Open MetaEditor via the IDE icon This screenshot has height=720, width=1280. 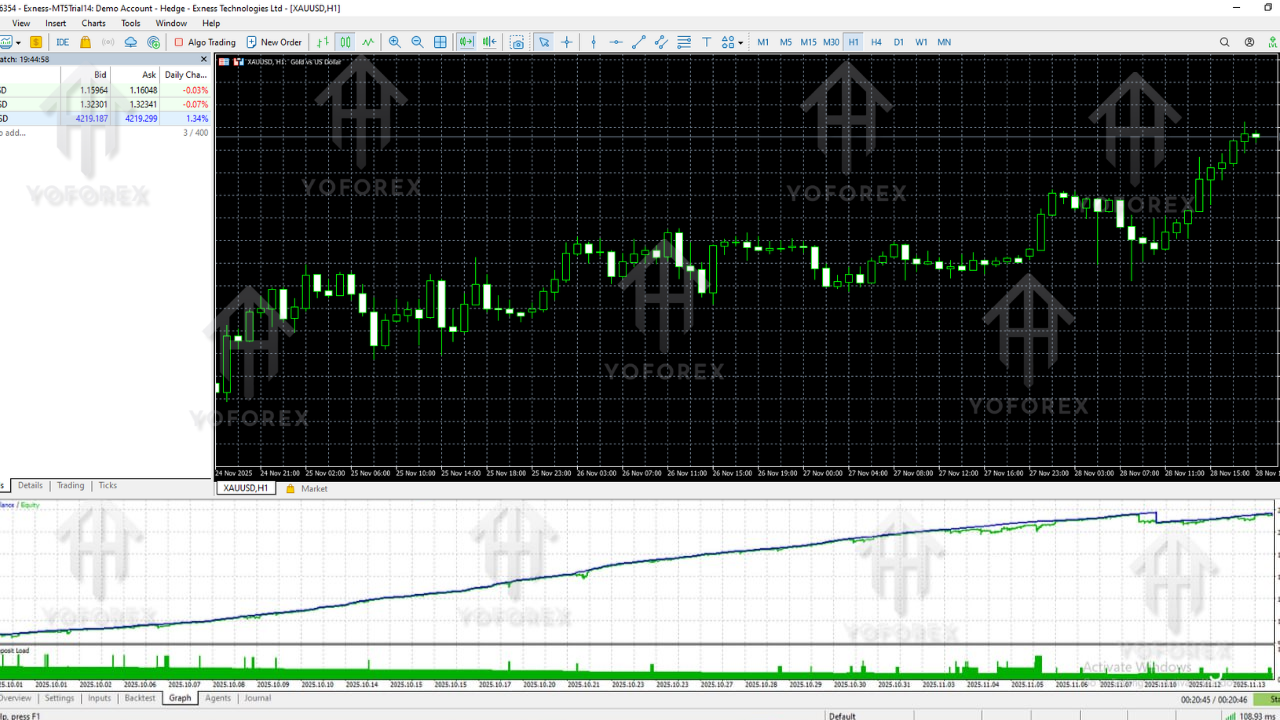pos(62,41)
